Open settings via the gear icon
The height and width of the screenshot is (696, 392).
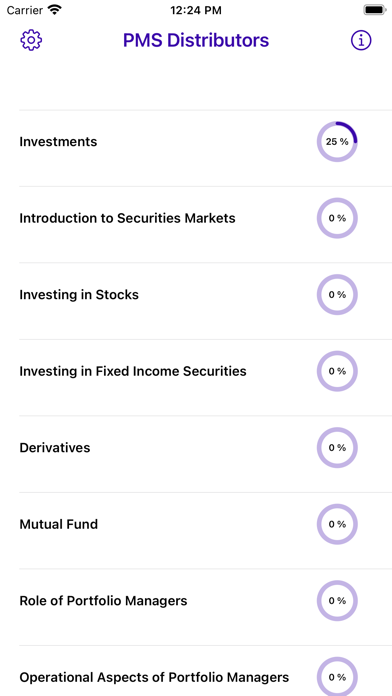[31, 40]
